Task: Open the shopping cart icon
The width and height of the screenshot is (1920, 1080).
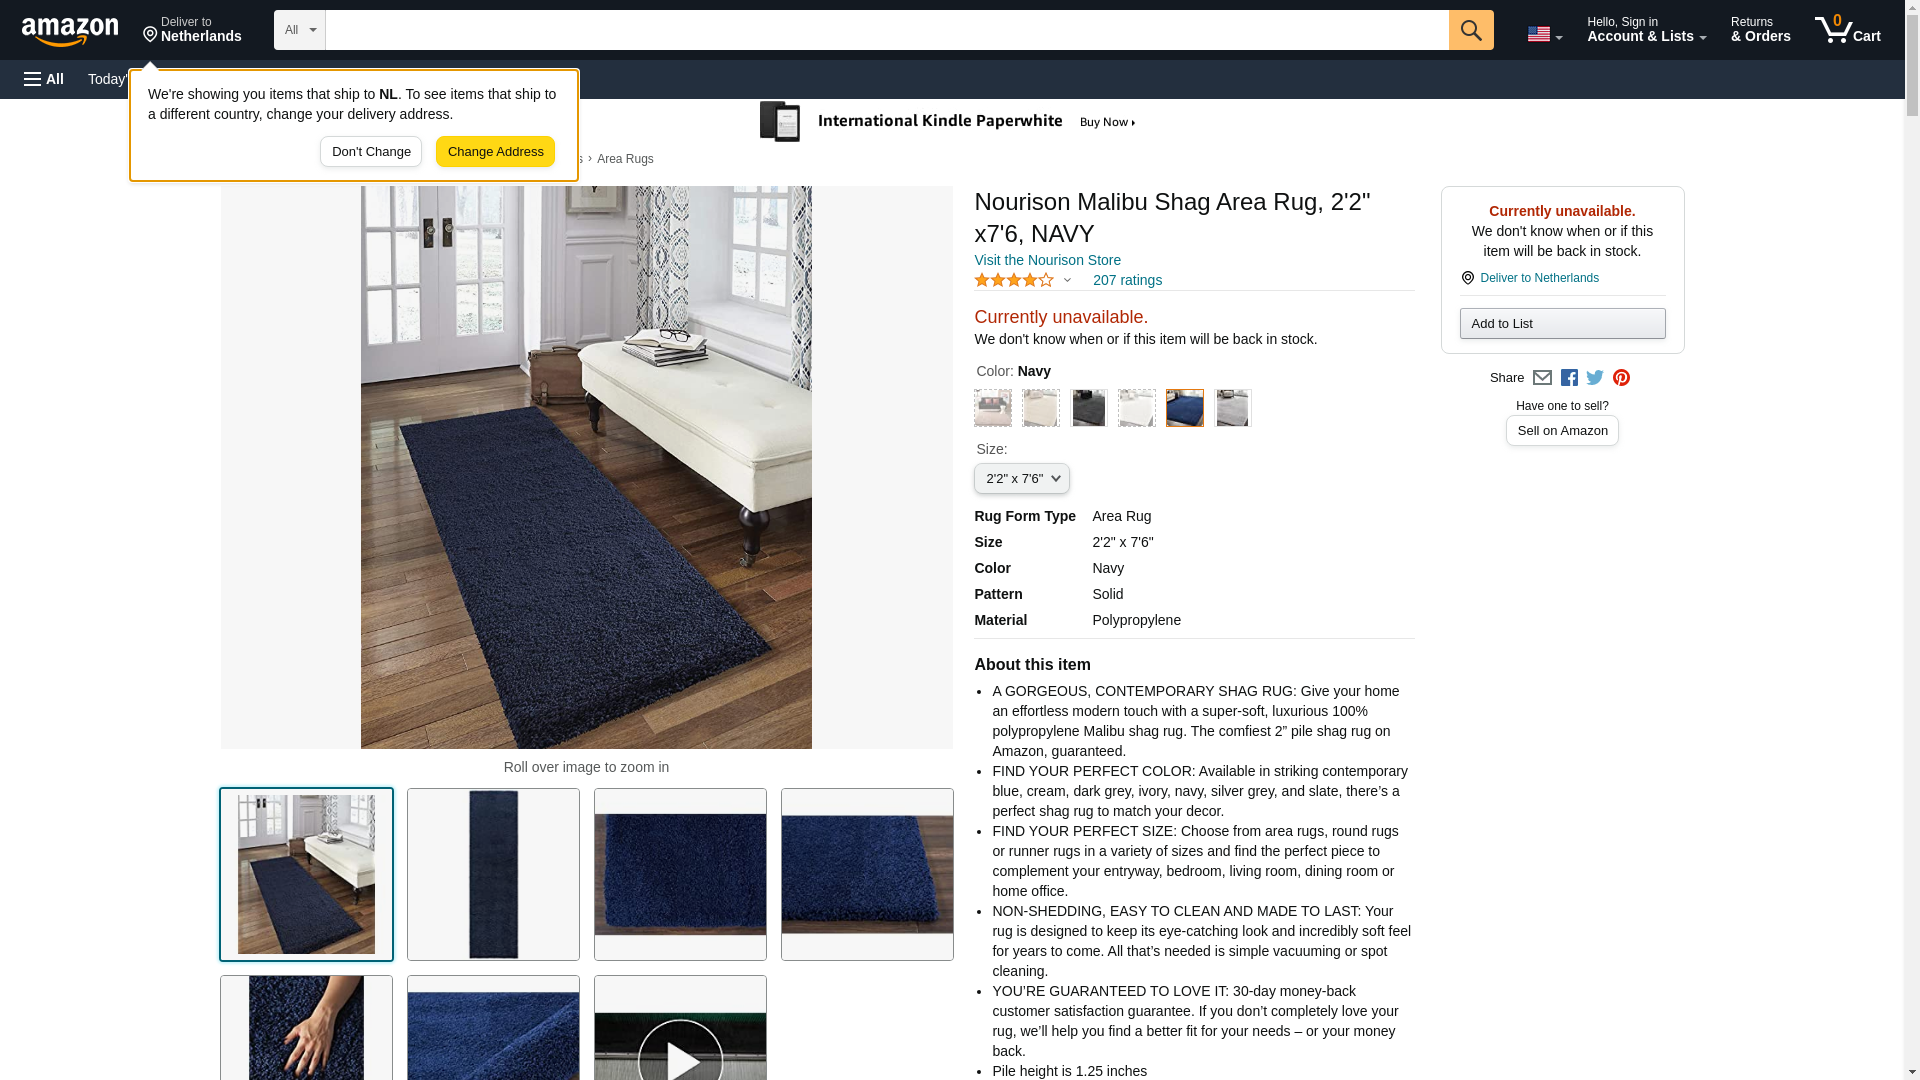Action: (1847, 30)
